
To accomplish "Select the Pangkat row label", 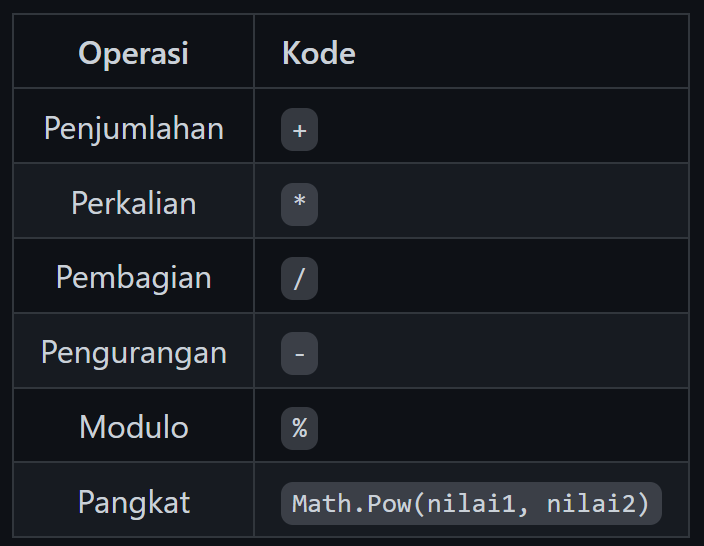I will point(133,502).
